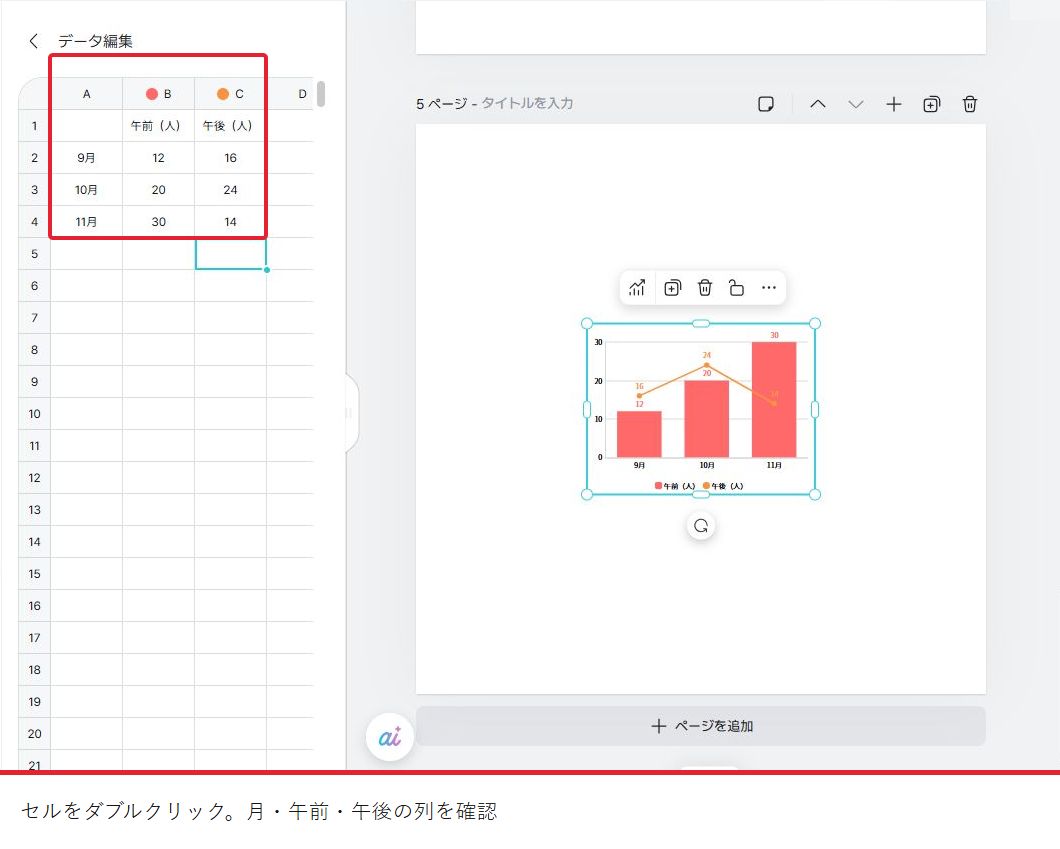1060x849 pixels.
Task: Select the cell 午前（人）
Action: (158, 126)
